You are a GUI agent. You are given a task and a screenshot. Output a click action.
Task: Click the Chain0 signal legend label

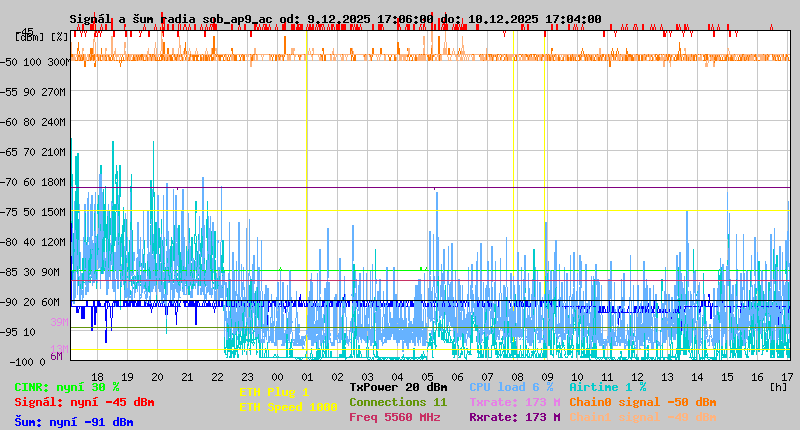pyautogui.click(x=642, y=402)
